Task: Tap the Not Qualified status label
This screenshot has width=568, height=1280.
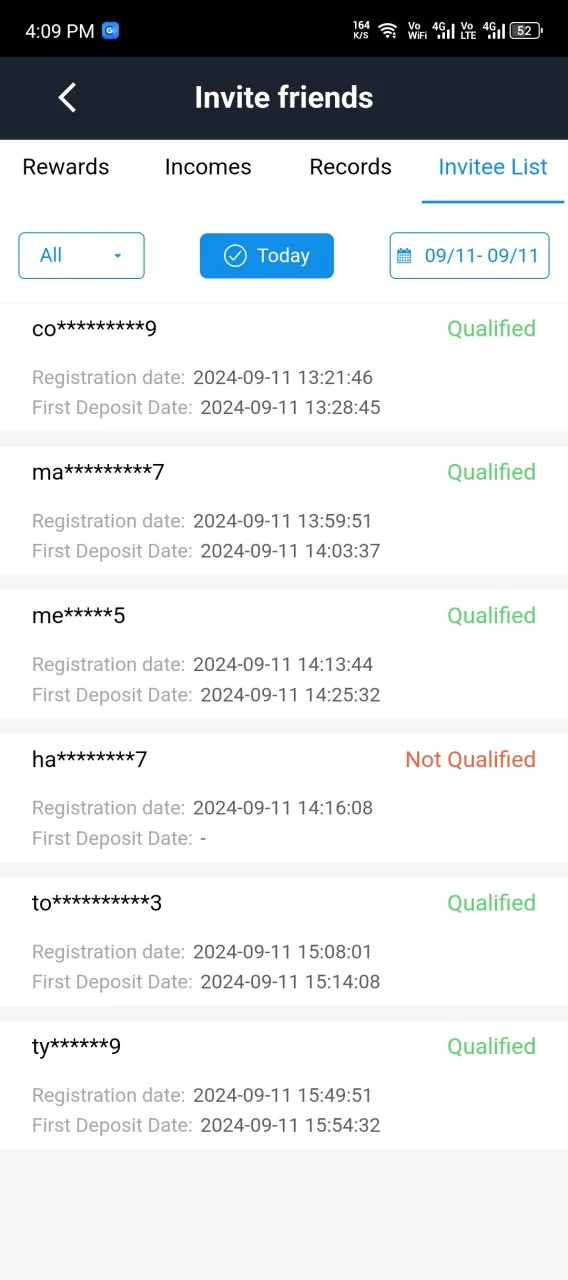Action: 470,760
